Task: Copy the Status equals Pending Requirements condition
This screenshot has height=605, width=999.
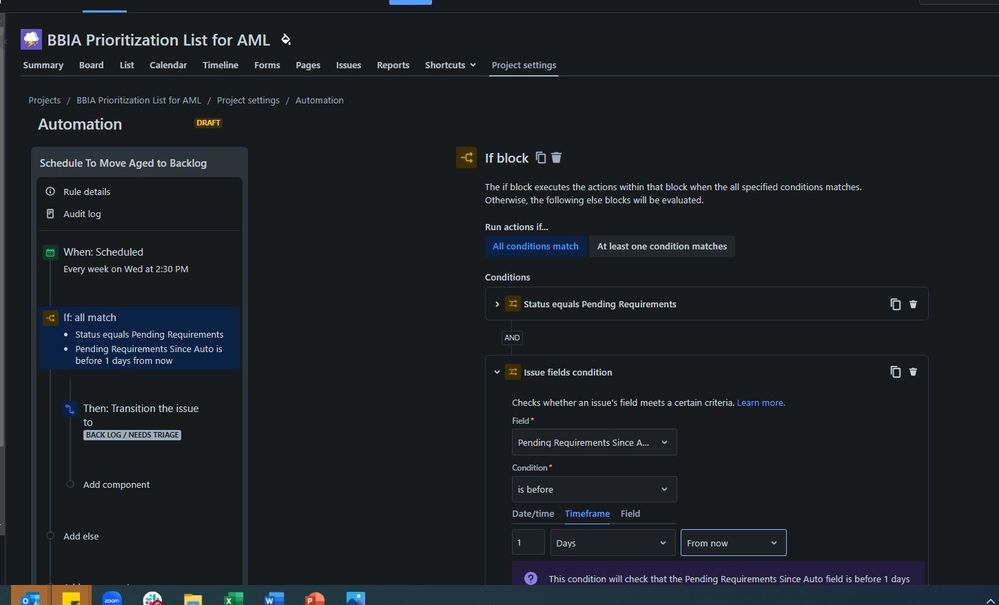Action: (x=895, y=304)
